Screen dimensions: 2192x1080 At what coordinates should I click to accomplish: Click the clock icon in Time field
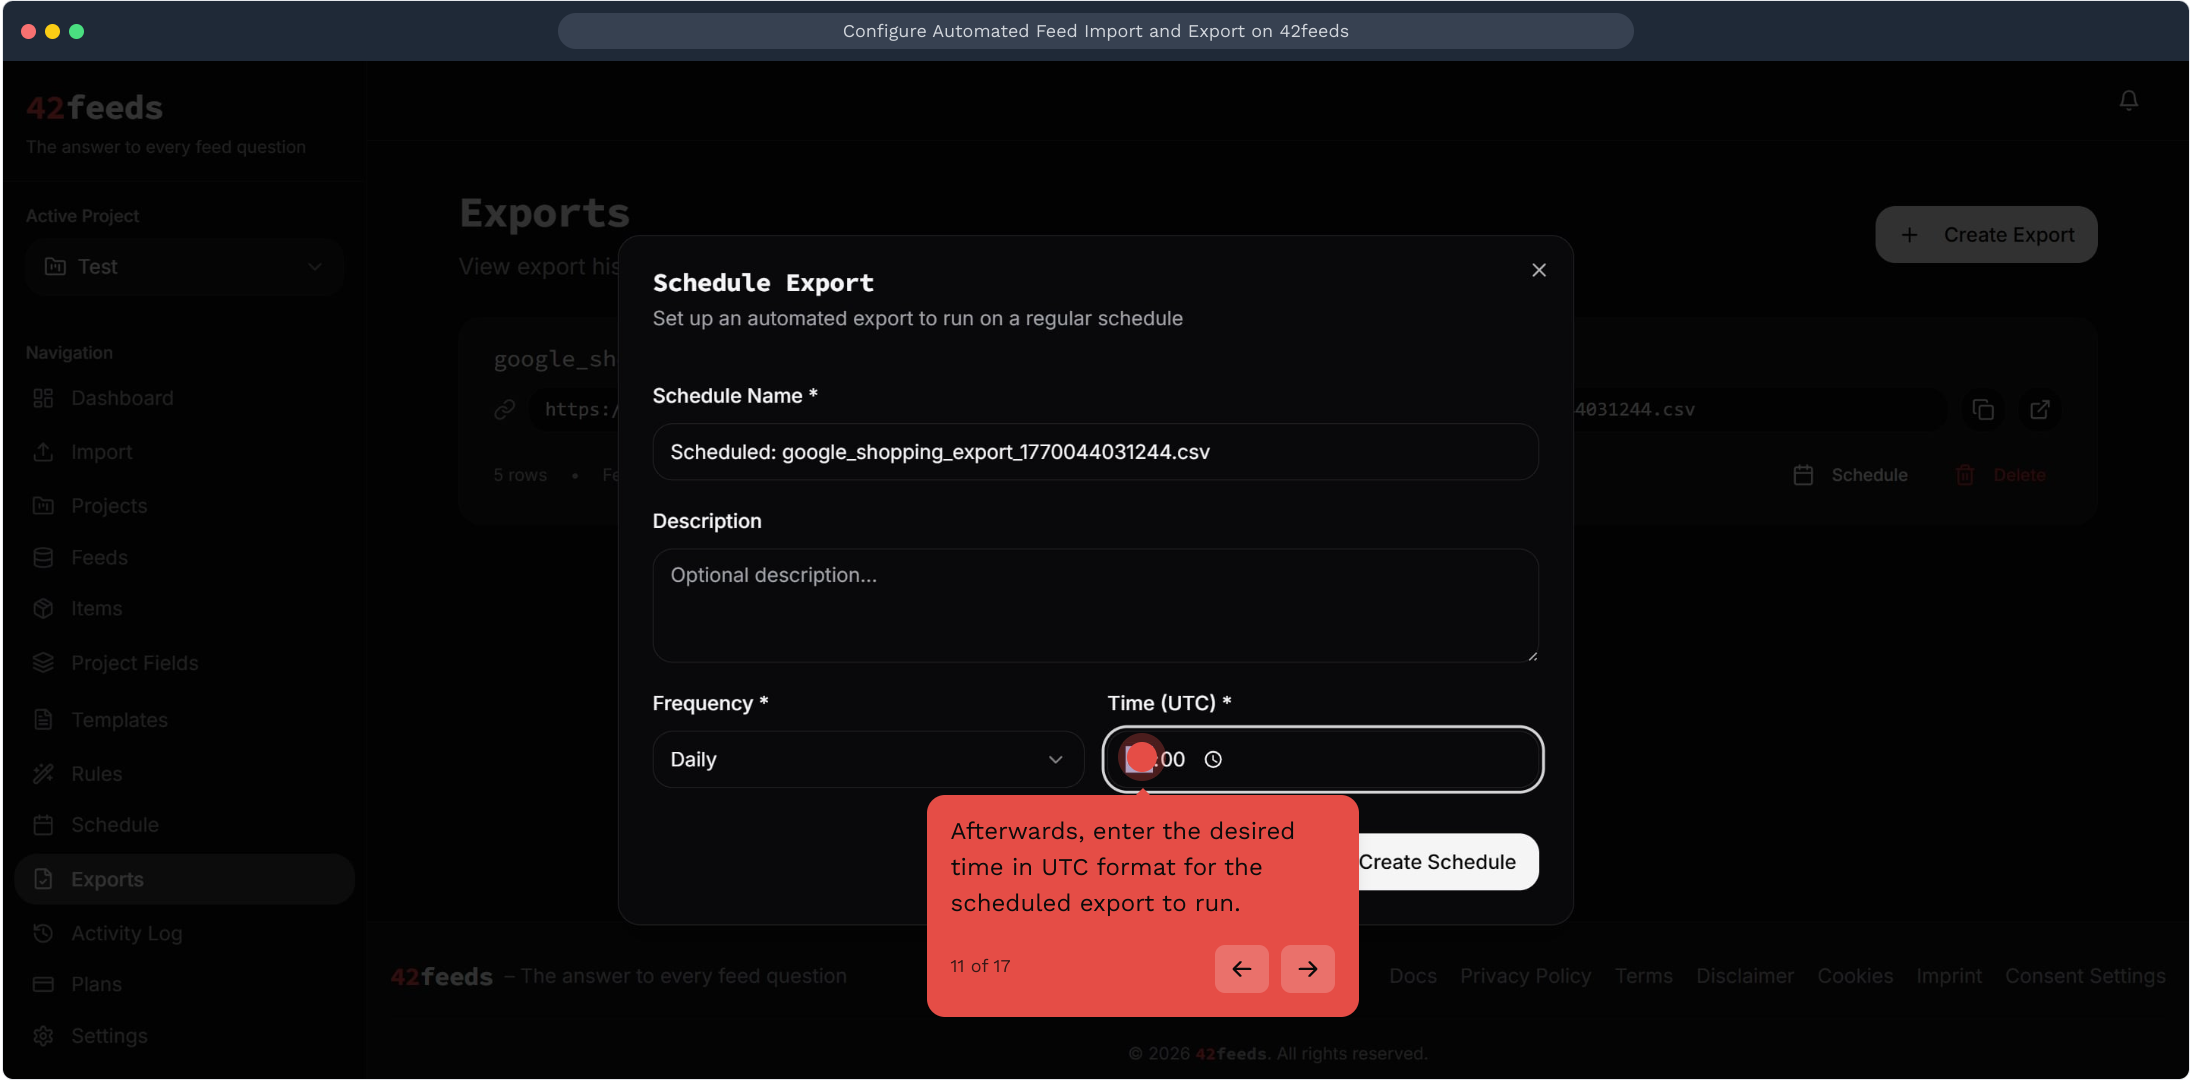(1213, 760)
